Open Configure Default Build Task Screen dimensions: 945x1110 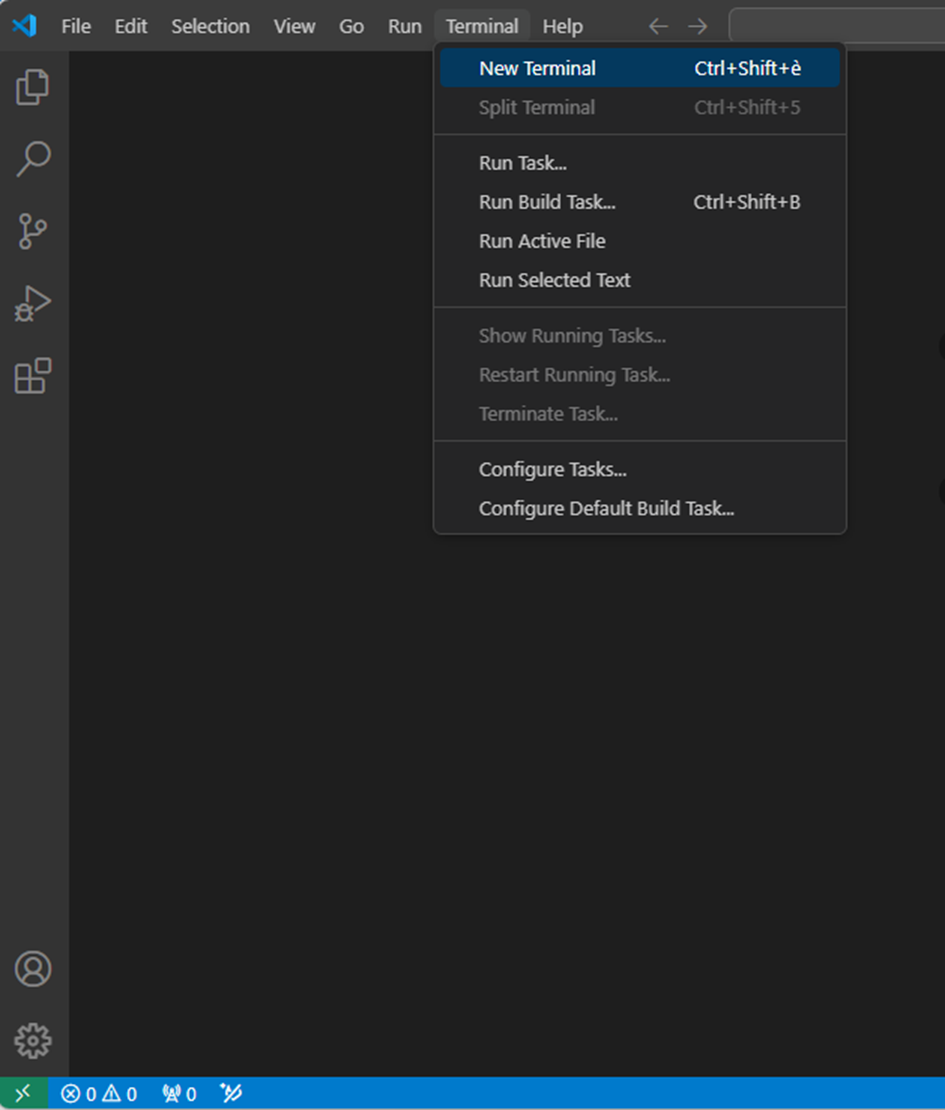tap(607, 508)
